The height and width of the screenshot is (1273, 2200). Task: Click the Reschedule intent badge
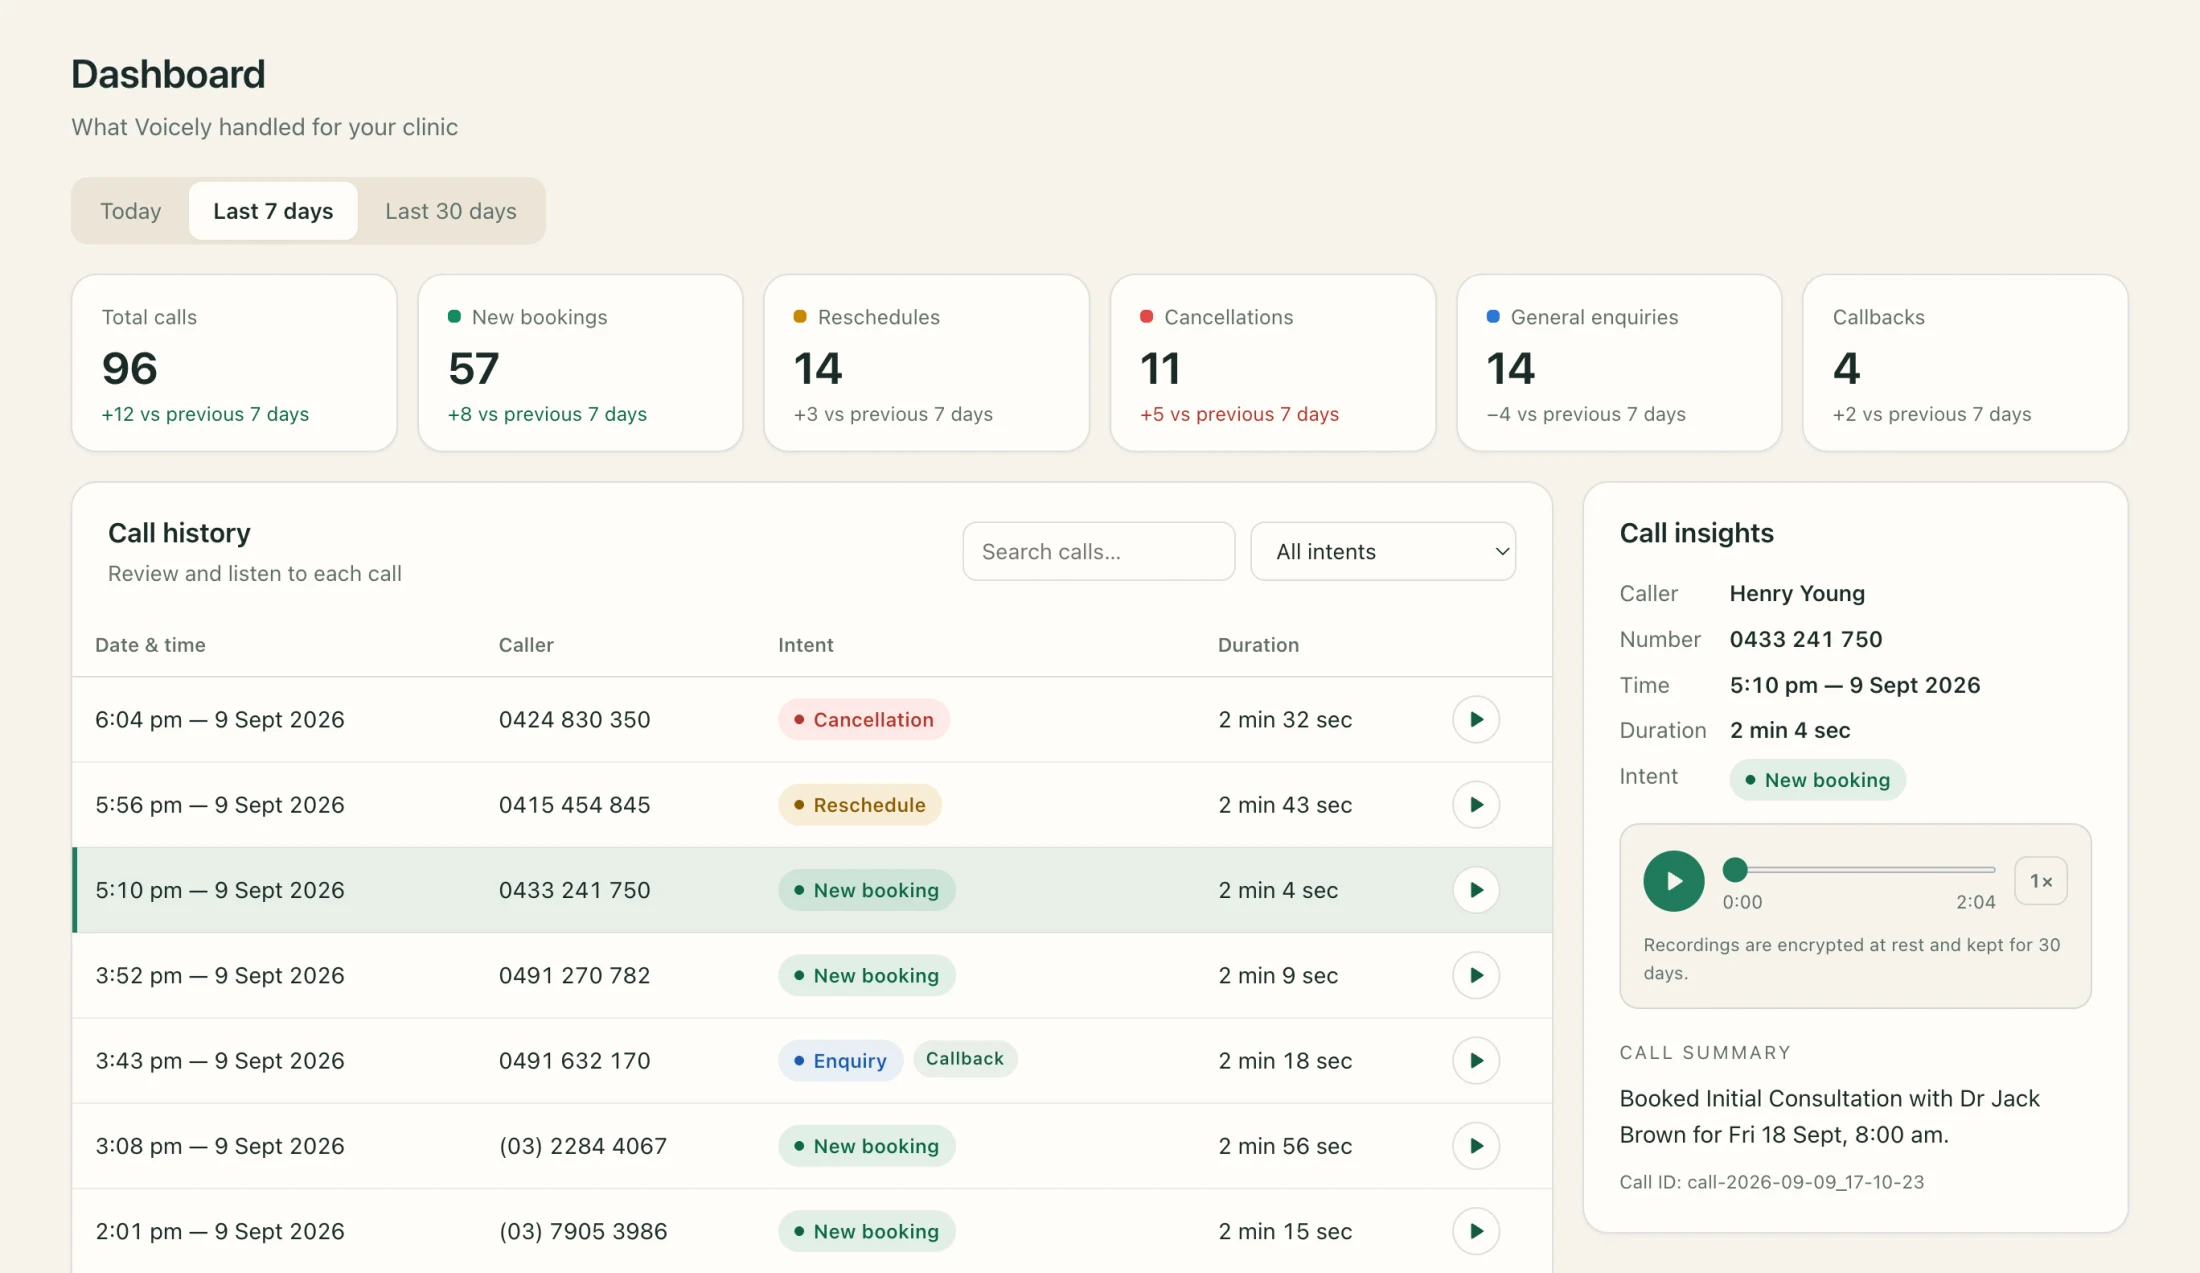[860, 804]
